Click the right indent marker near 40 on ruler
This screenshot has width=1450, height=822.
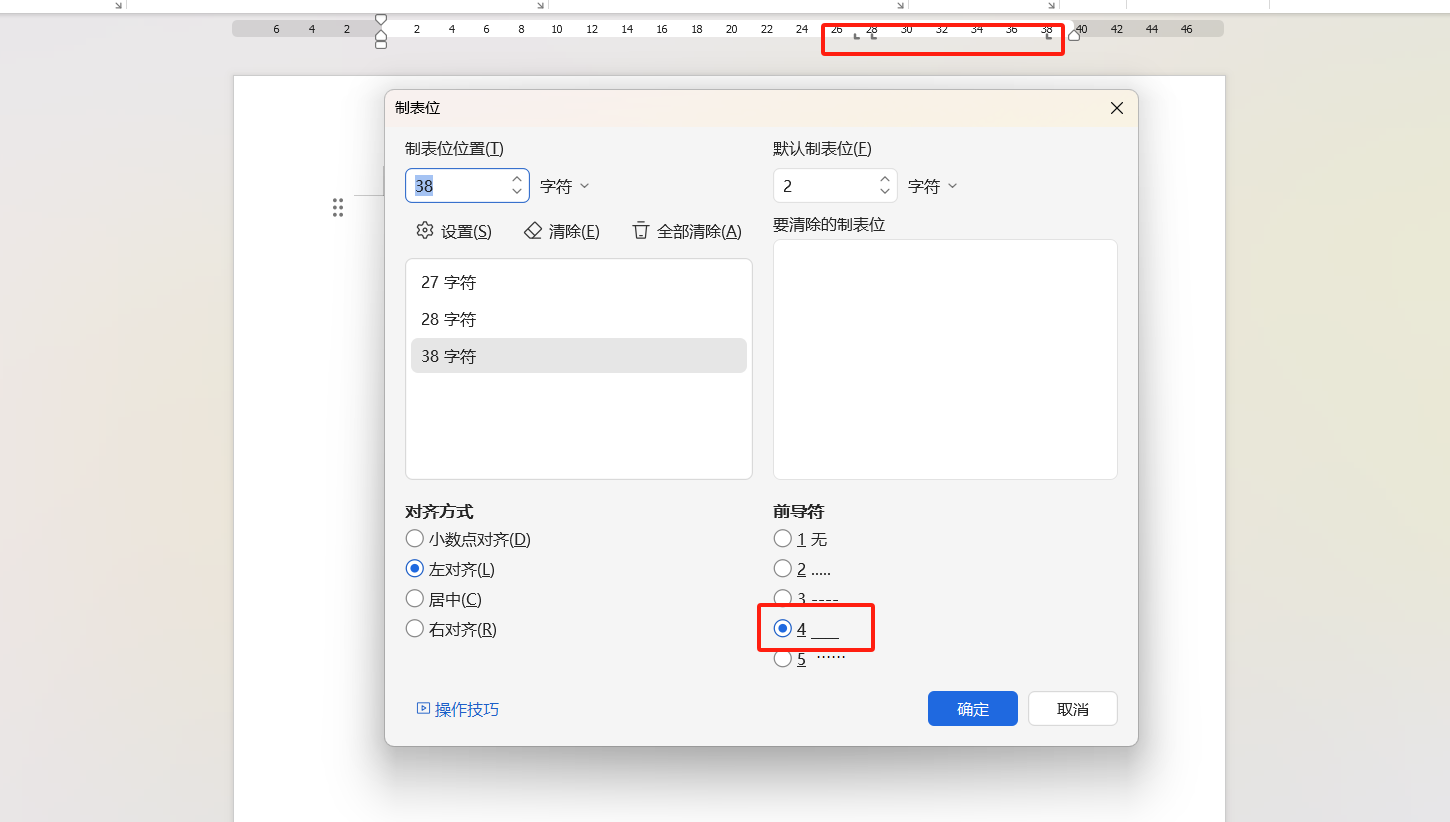(x=1074, y=36)
